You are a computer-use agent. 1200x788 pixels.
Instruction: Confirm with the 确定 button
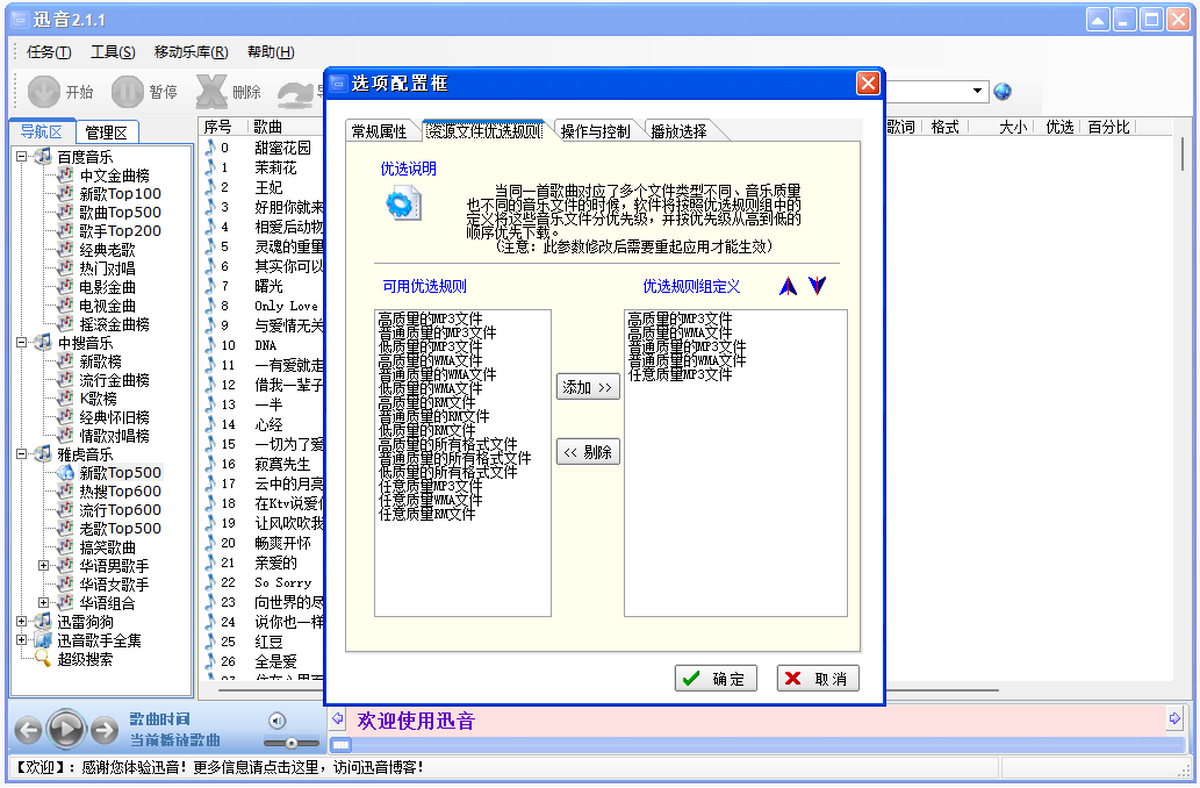click(x=716, y=678)
